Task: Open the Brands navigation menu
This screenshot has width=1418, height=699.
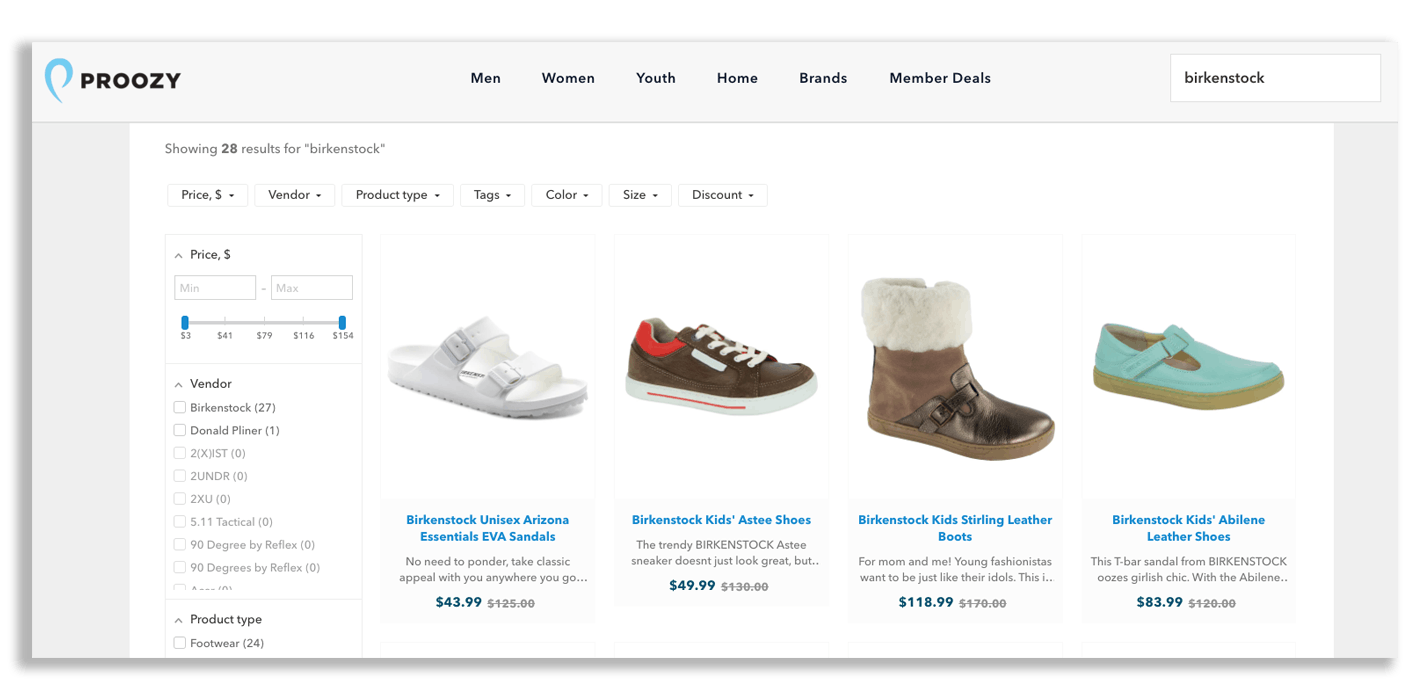Action: (x=822, y=78)
